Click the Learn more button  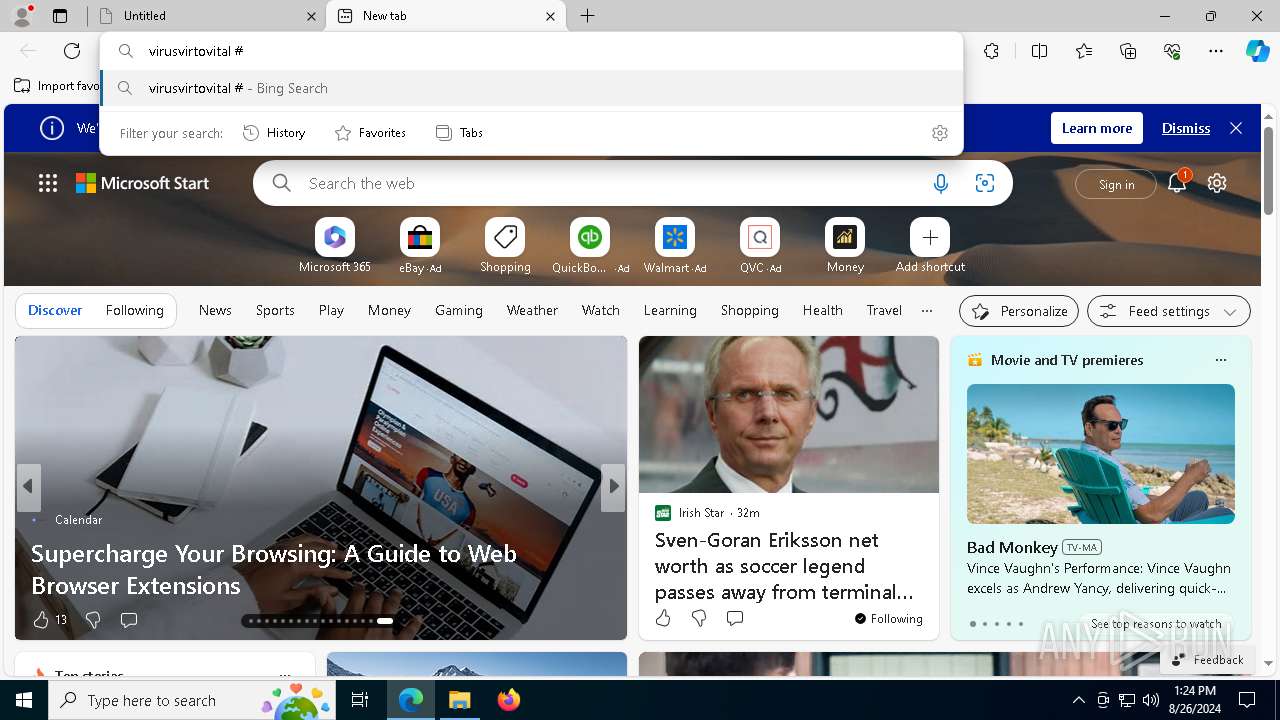[x=1097, y=128]
